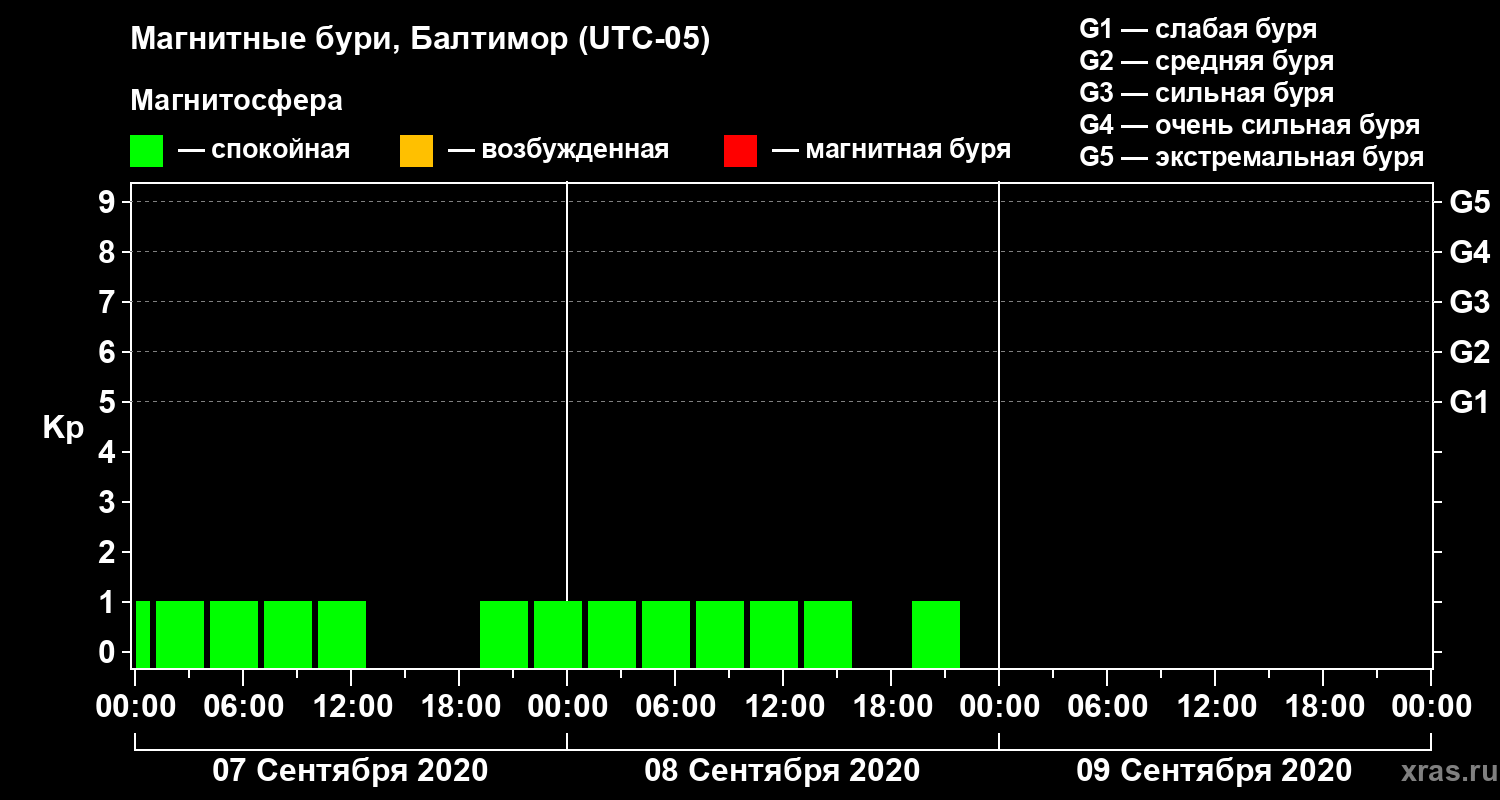This screenshot has width=1500, height=800.
Task: Click the 13:00–16:00 green bar on 08 Сентября
Action: tap(828, 634)
